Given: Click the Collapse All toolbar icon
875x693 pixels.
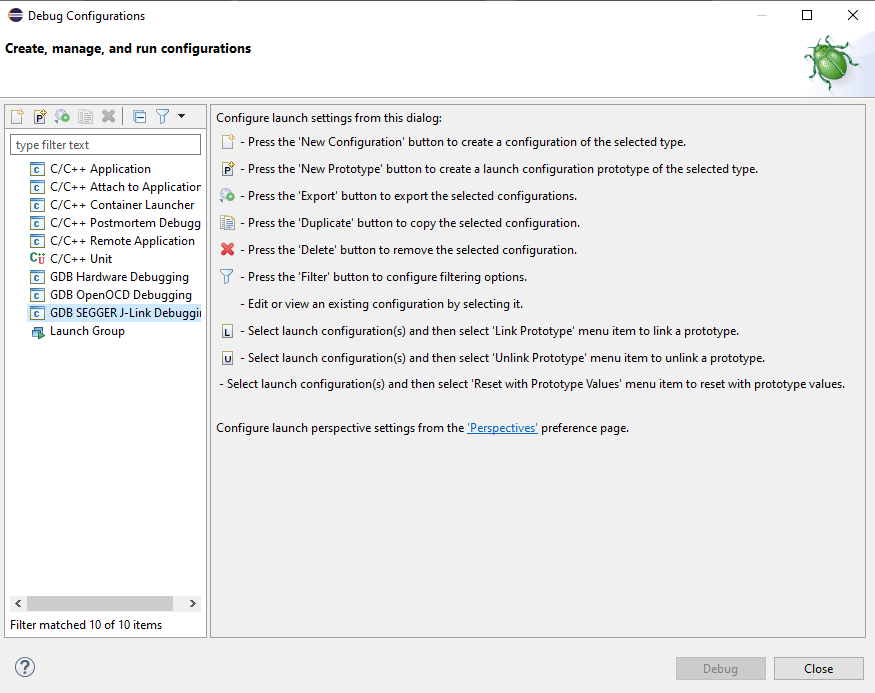Looking at the screenshot, I should [140, 116].
